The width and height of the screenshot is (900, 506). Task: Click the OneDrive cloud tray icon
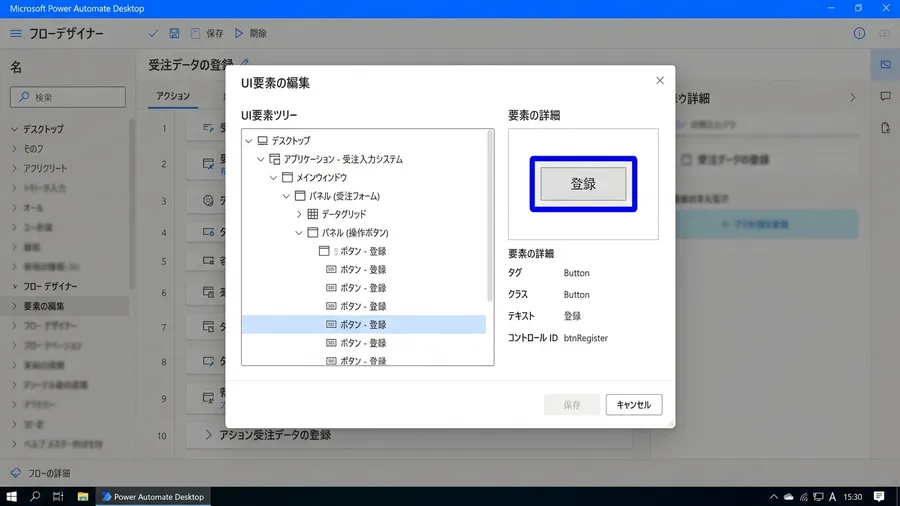(x=789, y=497)
